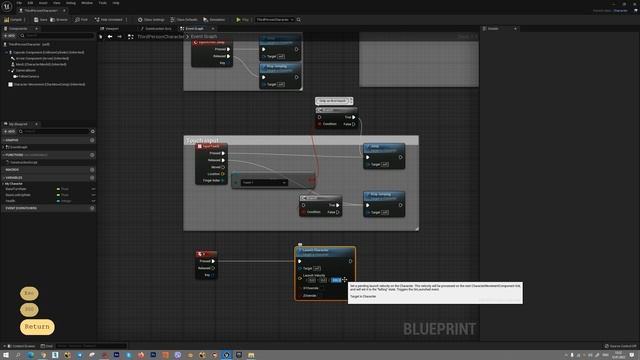Switch to the Construction Script tab
Image resolution: width=640 pixels, height=360 pixels.
click(156, 29)
